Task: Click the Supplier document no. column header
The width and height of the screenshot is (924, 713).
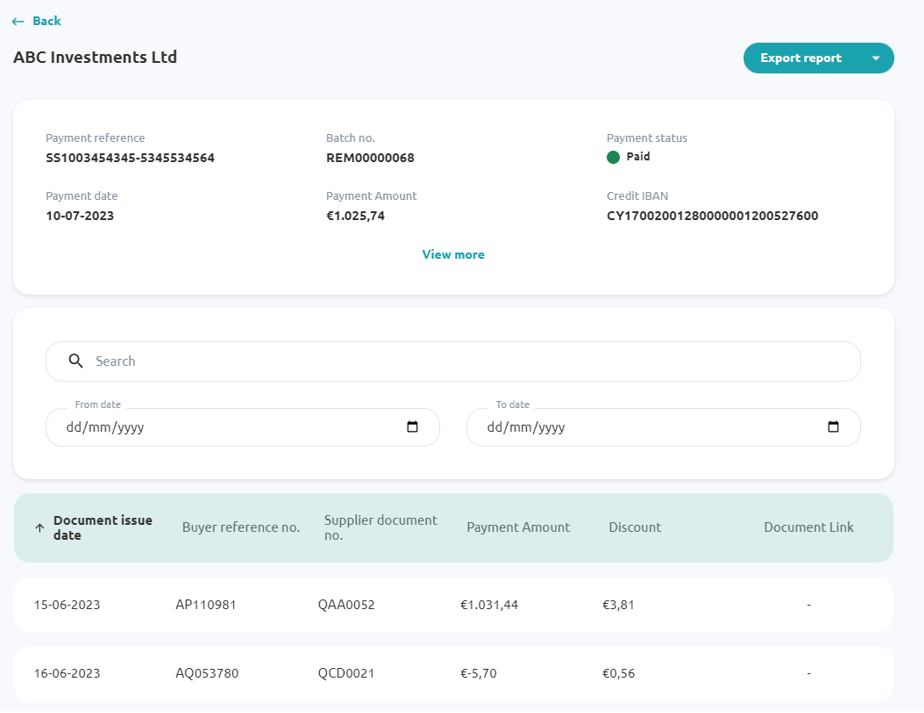Action: coord(381,528)
